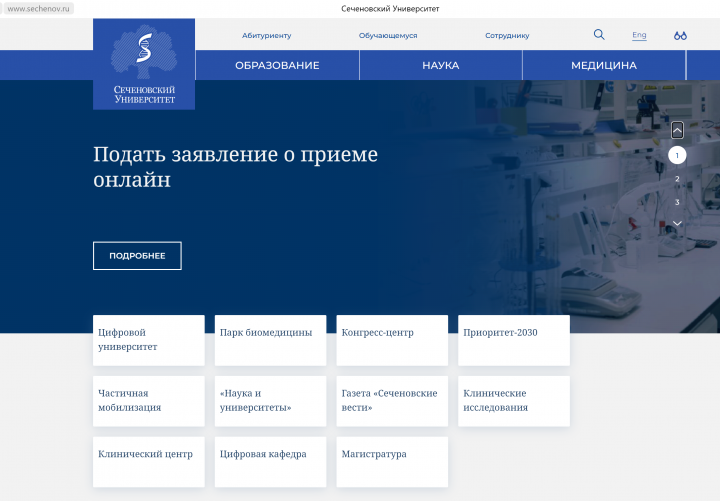
Task: Open the Абитуриенту link
Action: (x=266, y=35)
